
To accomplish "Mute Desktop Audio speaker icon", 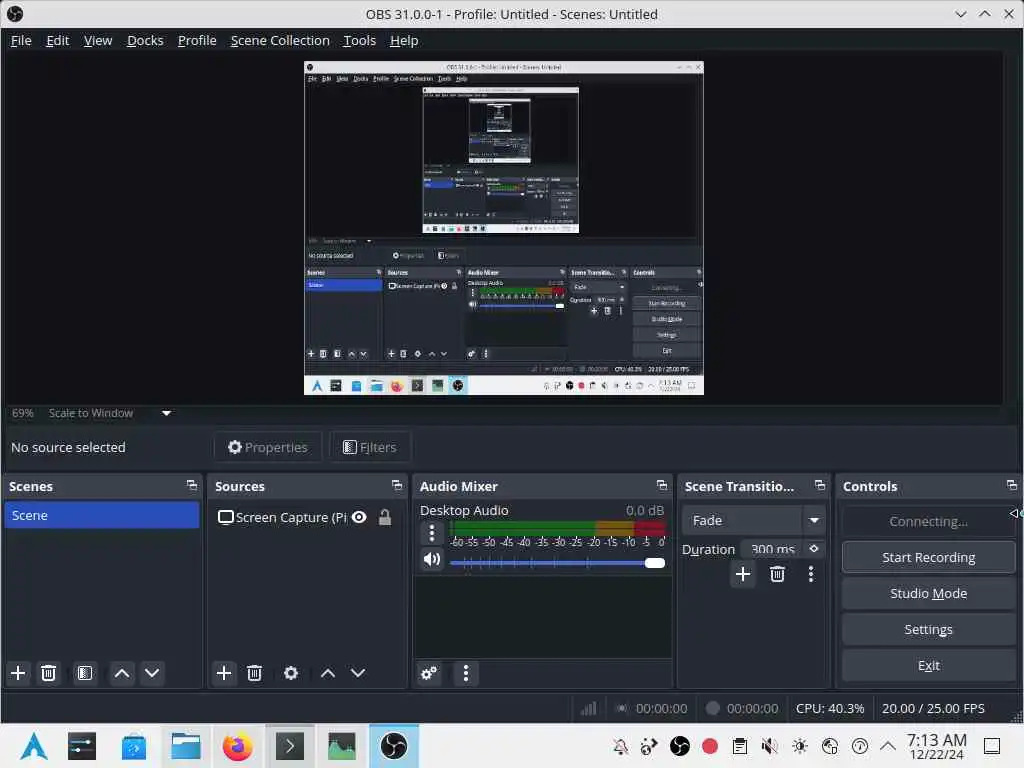I will [432, 560].
